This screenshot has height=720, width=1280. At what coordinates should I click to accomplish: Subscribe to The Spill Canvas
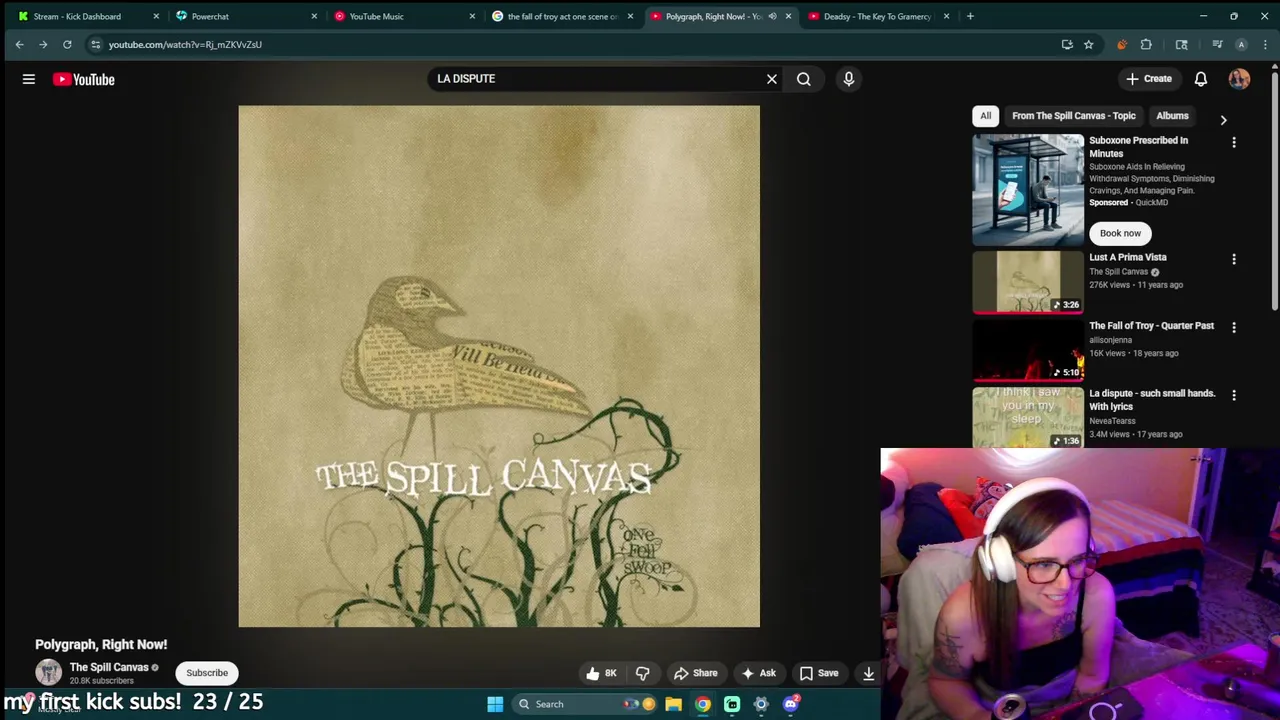coord(207,673)
